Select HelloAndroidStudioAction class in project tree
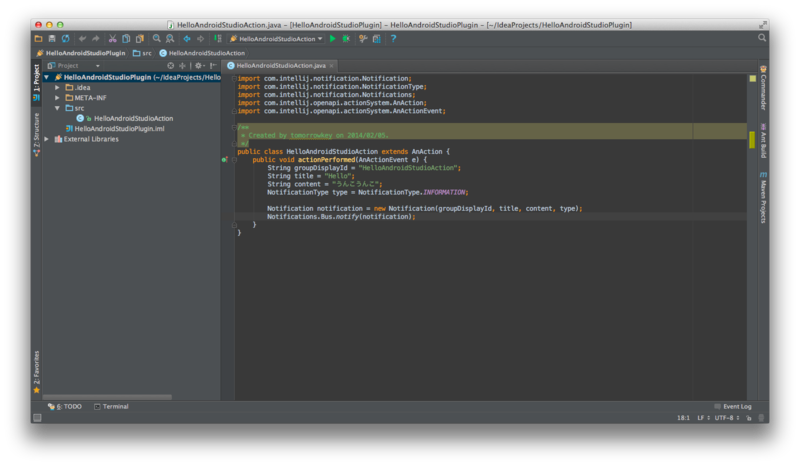Image resolution: width=800 pixels, height=466 pixels. click(125, 118)
